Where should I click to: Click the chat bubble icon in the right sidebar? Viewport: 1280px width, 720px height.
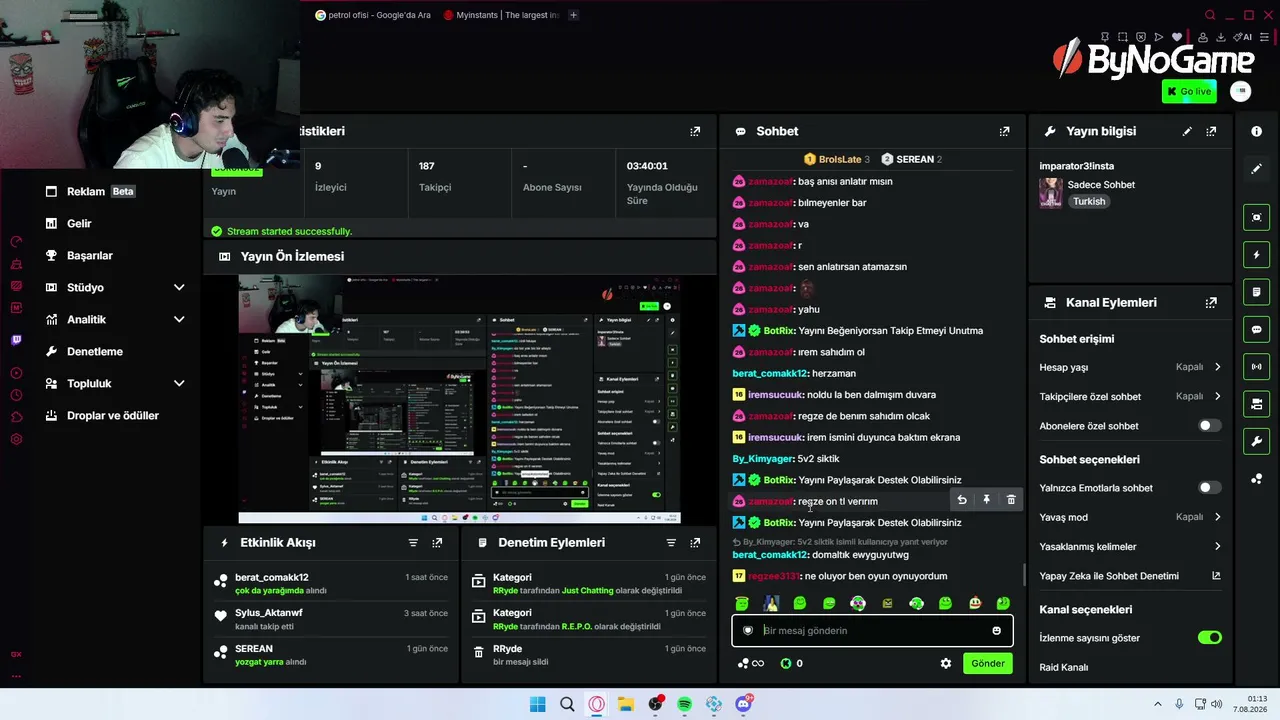coord(1257,329)
